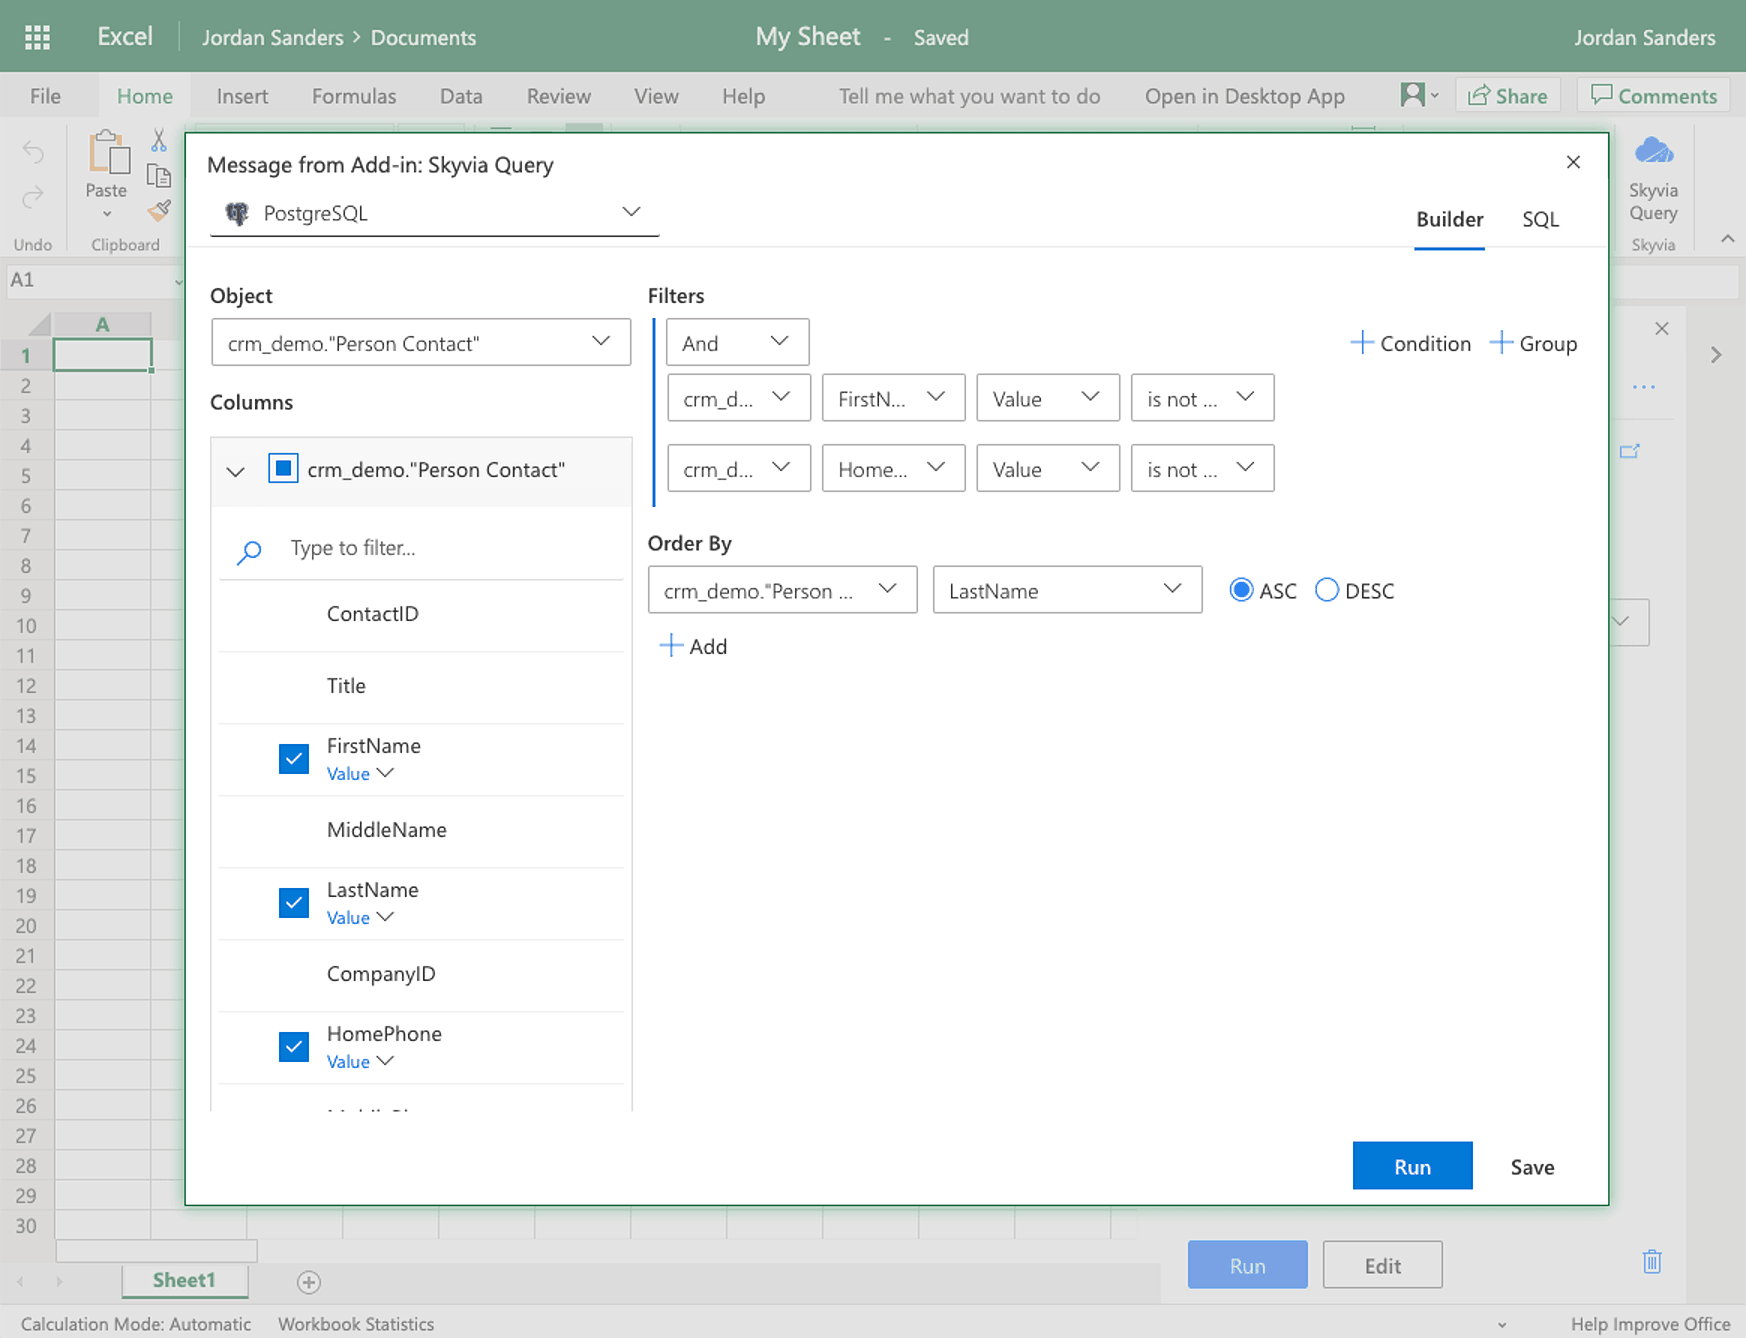This screenshot has width=1746, height=1338.
Task: Uncheck the FirstName column checkbox
Action: [293, 759]
